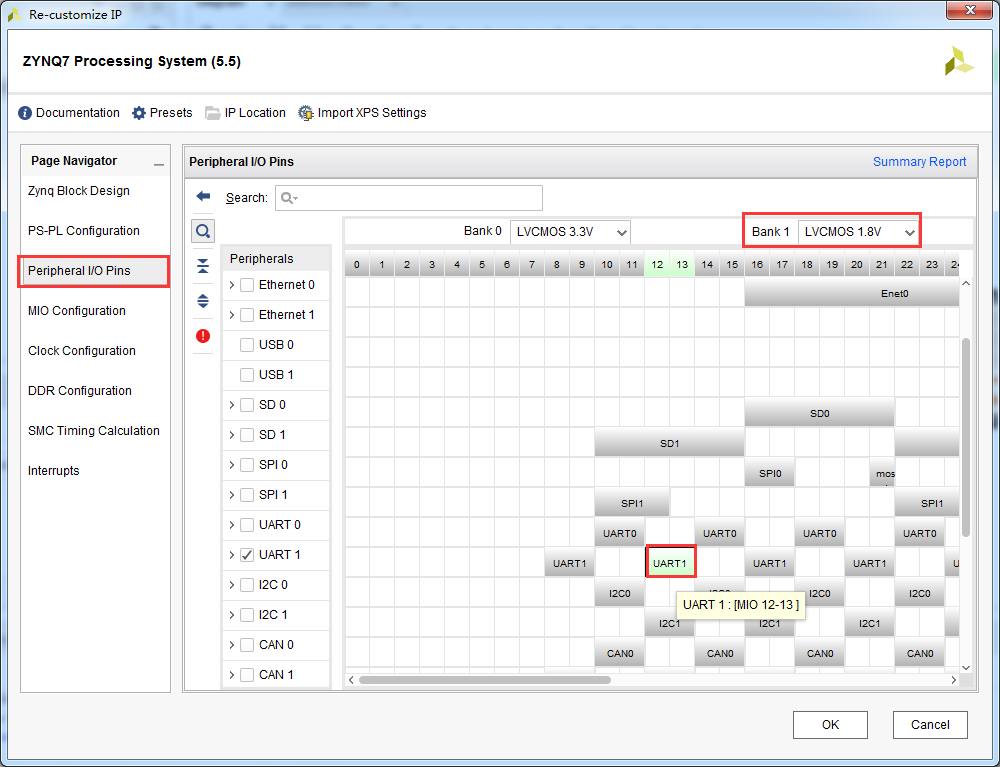Click the Documentation link text
The width and height of the screenshot is (1000, 767).
point(78,113)
